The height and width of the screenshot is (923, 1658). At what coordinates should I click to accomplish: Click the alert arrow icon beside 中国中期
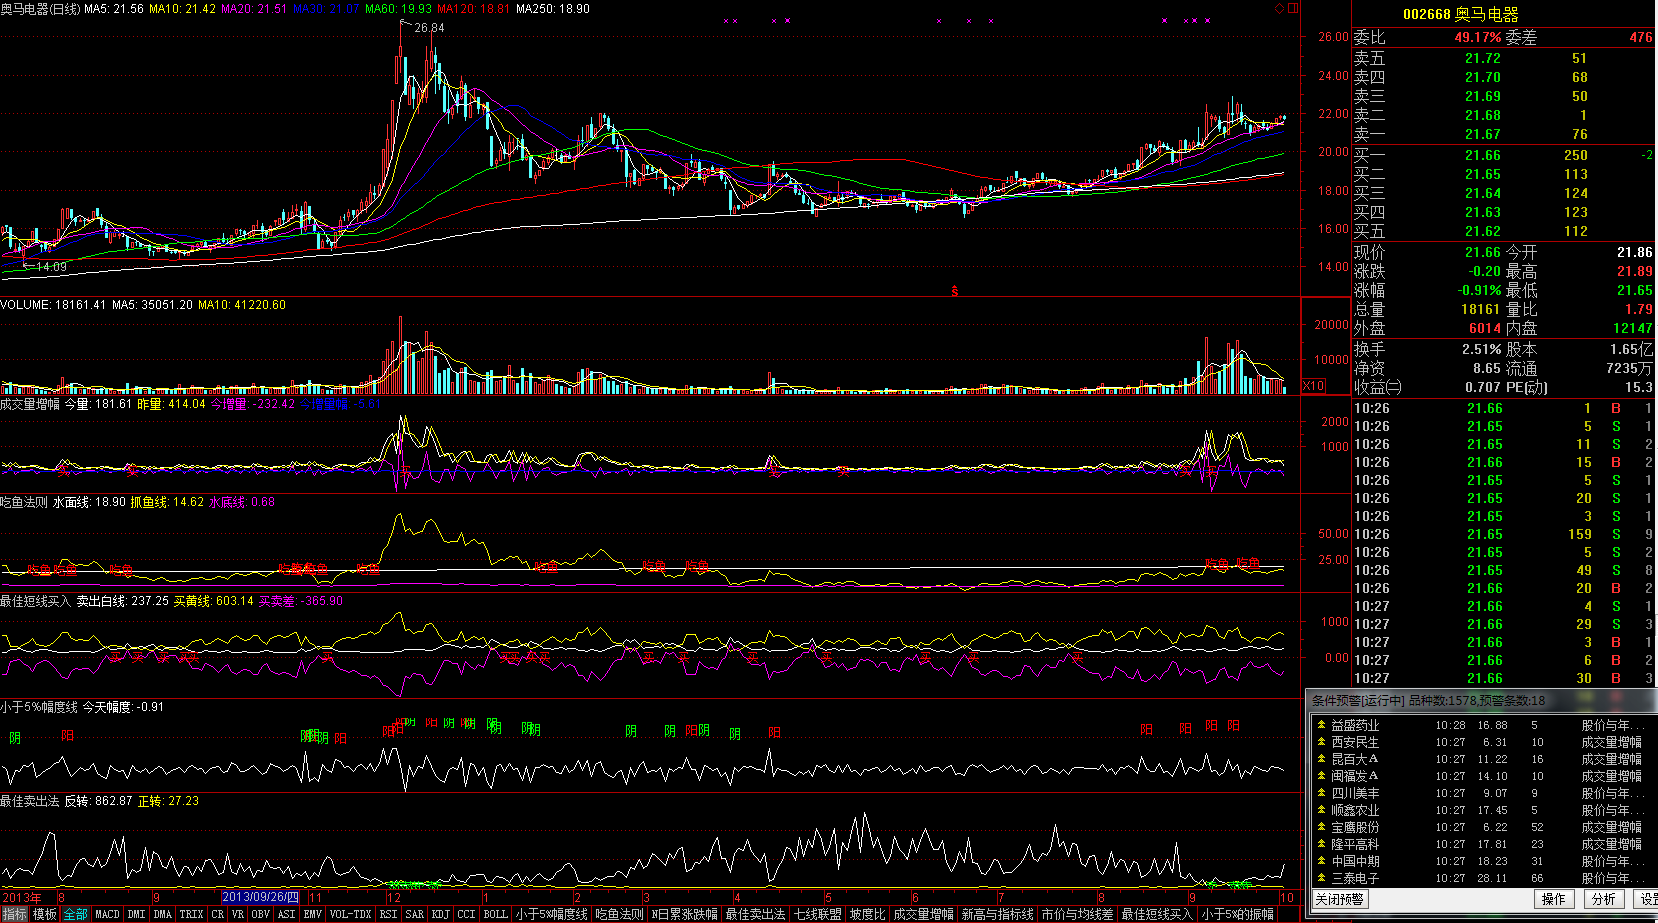coord(1321,861)
